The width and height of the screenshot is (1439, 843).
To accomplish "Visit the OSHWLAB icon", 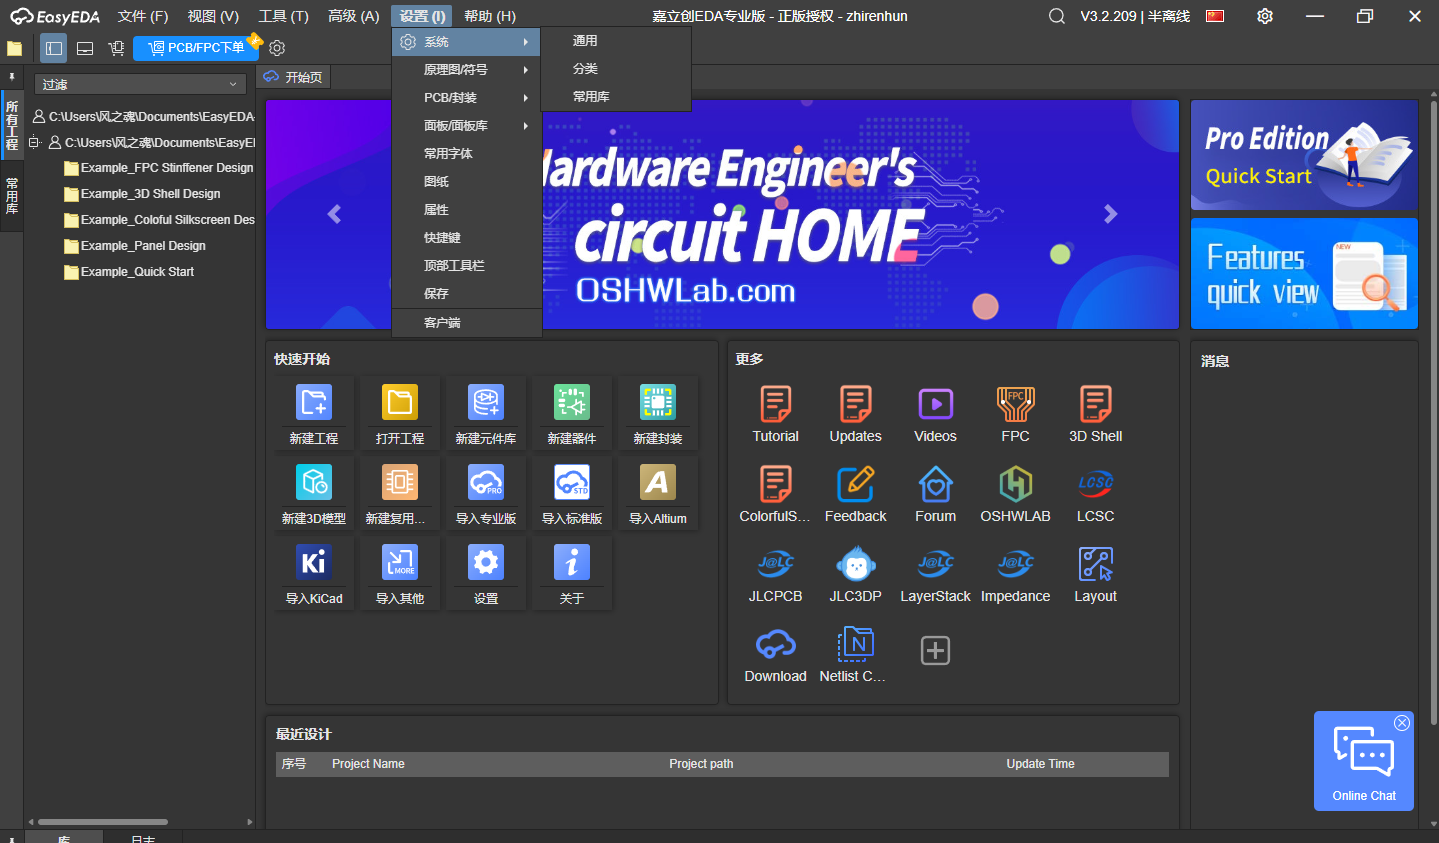I will pyautogui.click(x=1016, y=484).
